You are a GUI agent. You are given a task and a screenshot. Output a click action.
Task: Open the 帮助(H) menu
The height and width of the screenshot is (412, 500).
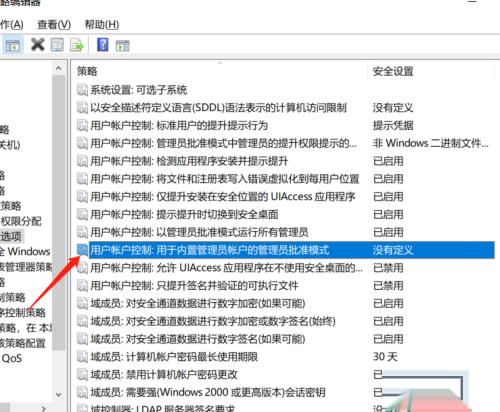(102, 25)
